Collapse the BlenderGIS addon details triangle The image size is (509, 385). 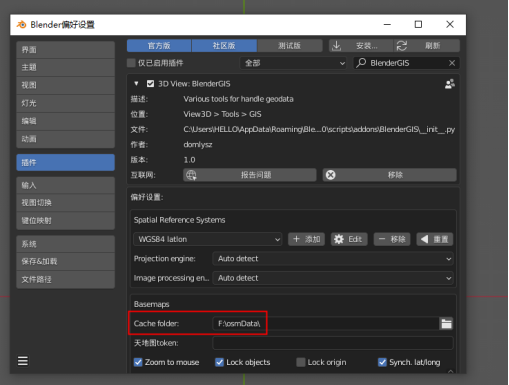[136, 83]
